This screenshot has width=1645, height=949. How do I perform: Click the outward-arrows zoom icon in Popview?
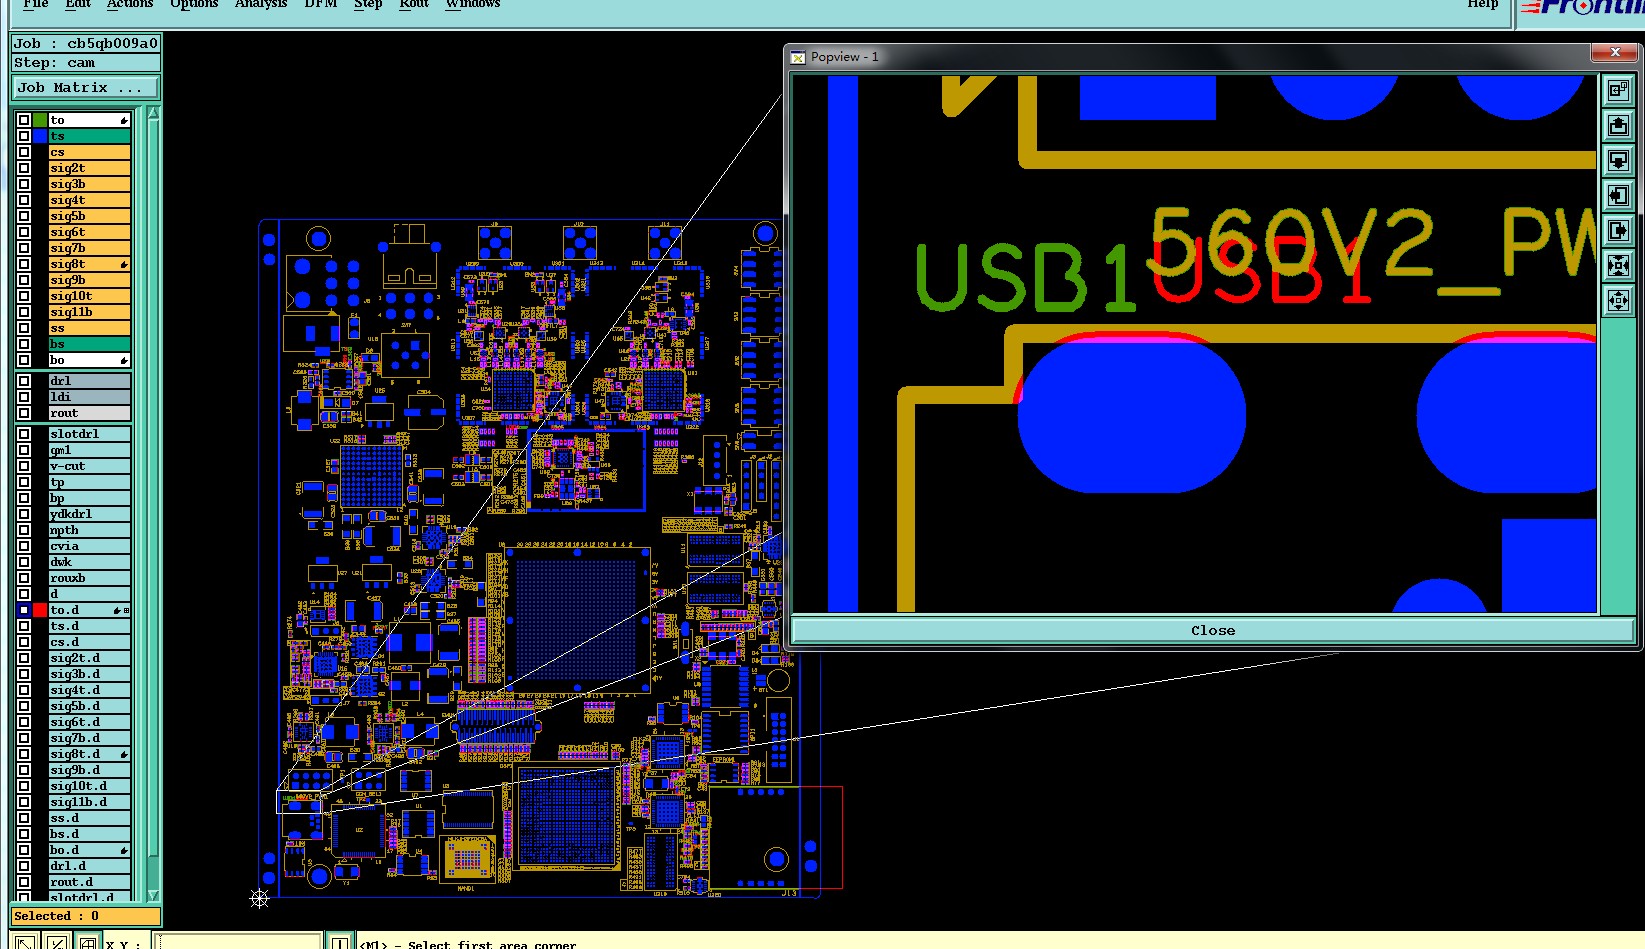(1618, 300)
